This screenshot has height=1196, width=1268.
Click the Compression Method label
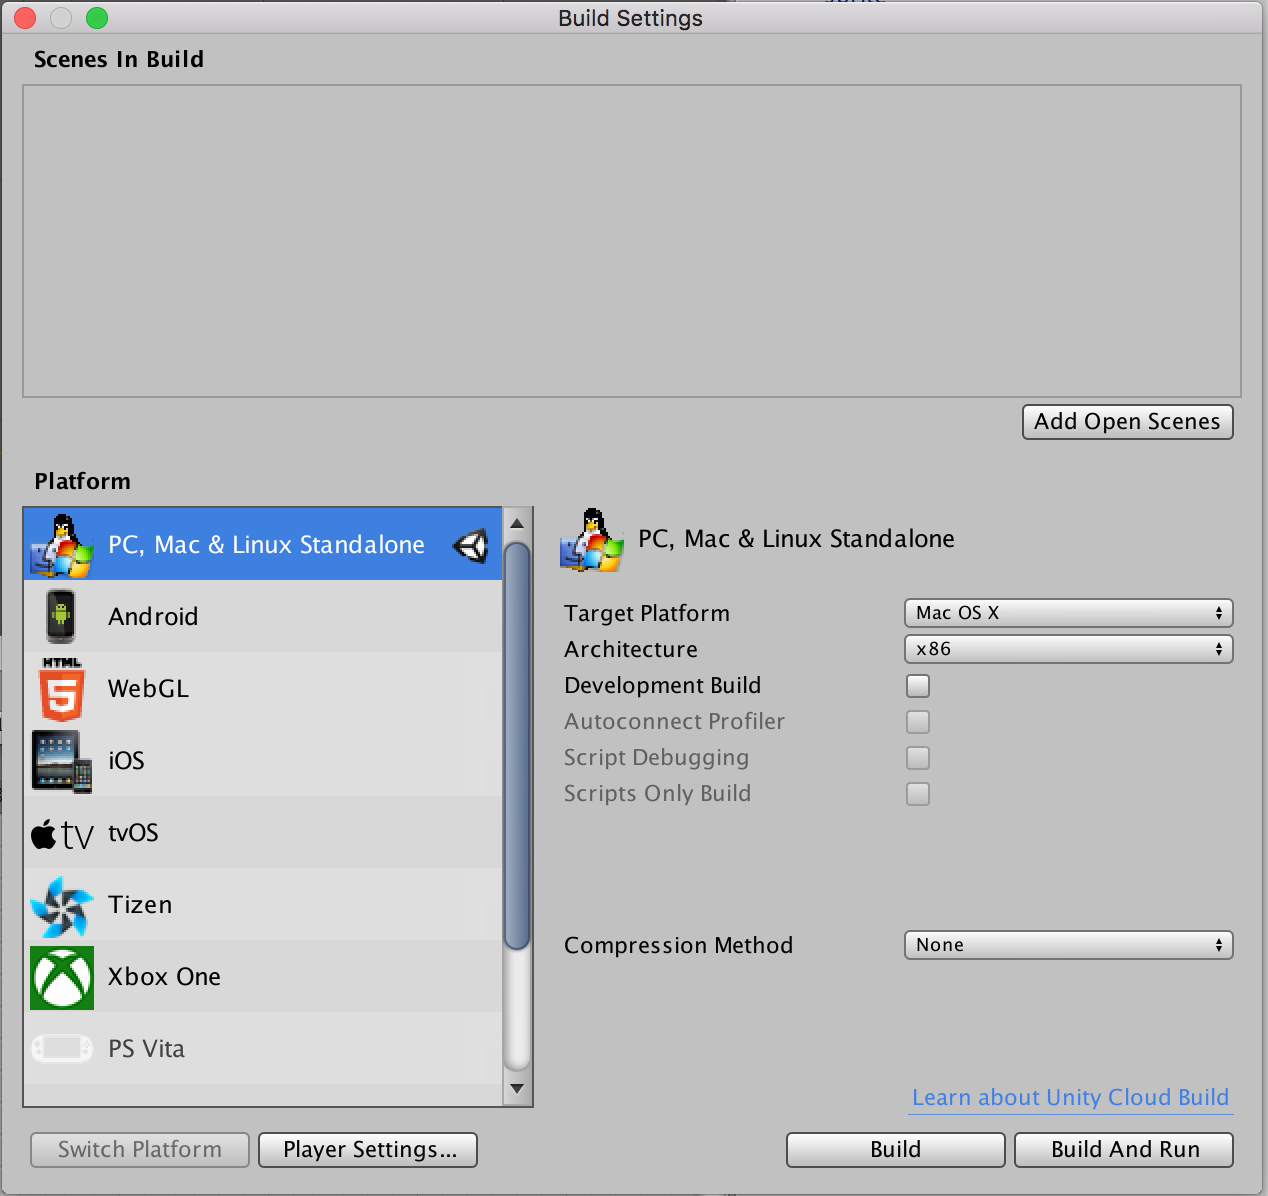coord(678,946)
